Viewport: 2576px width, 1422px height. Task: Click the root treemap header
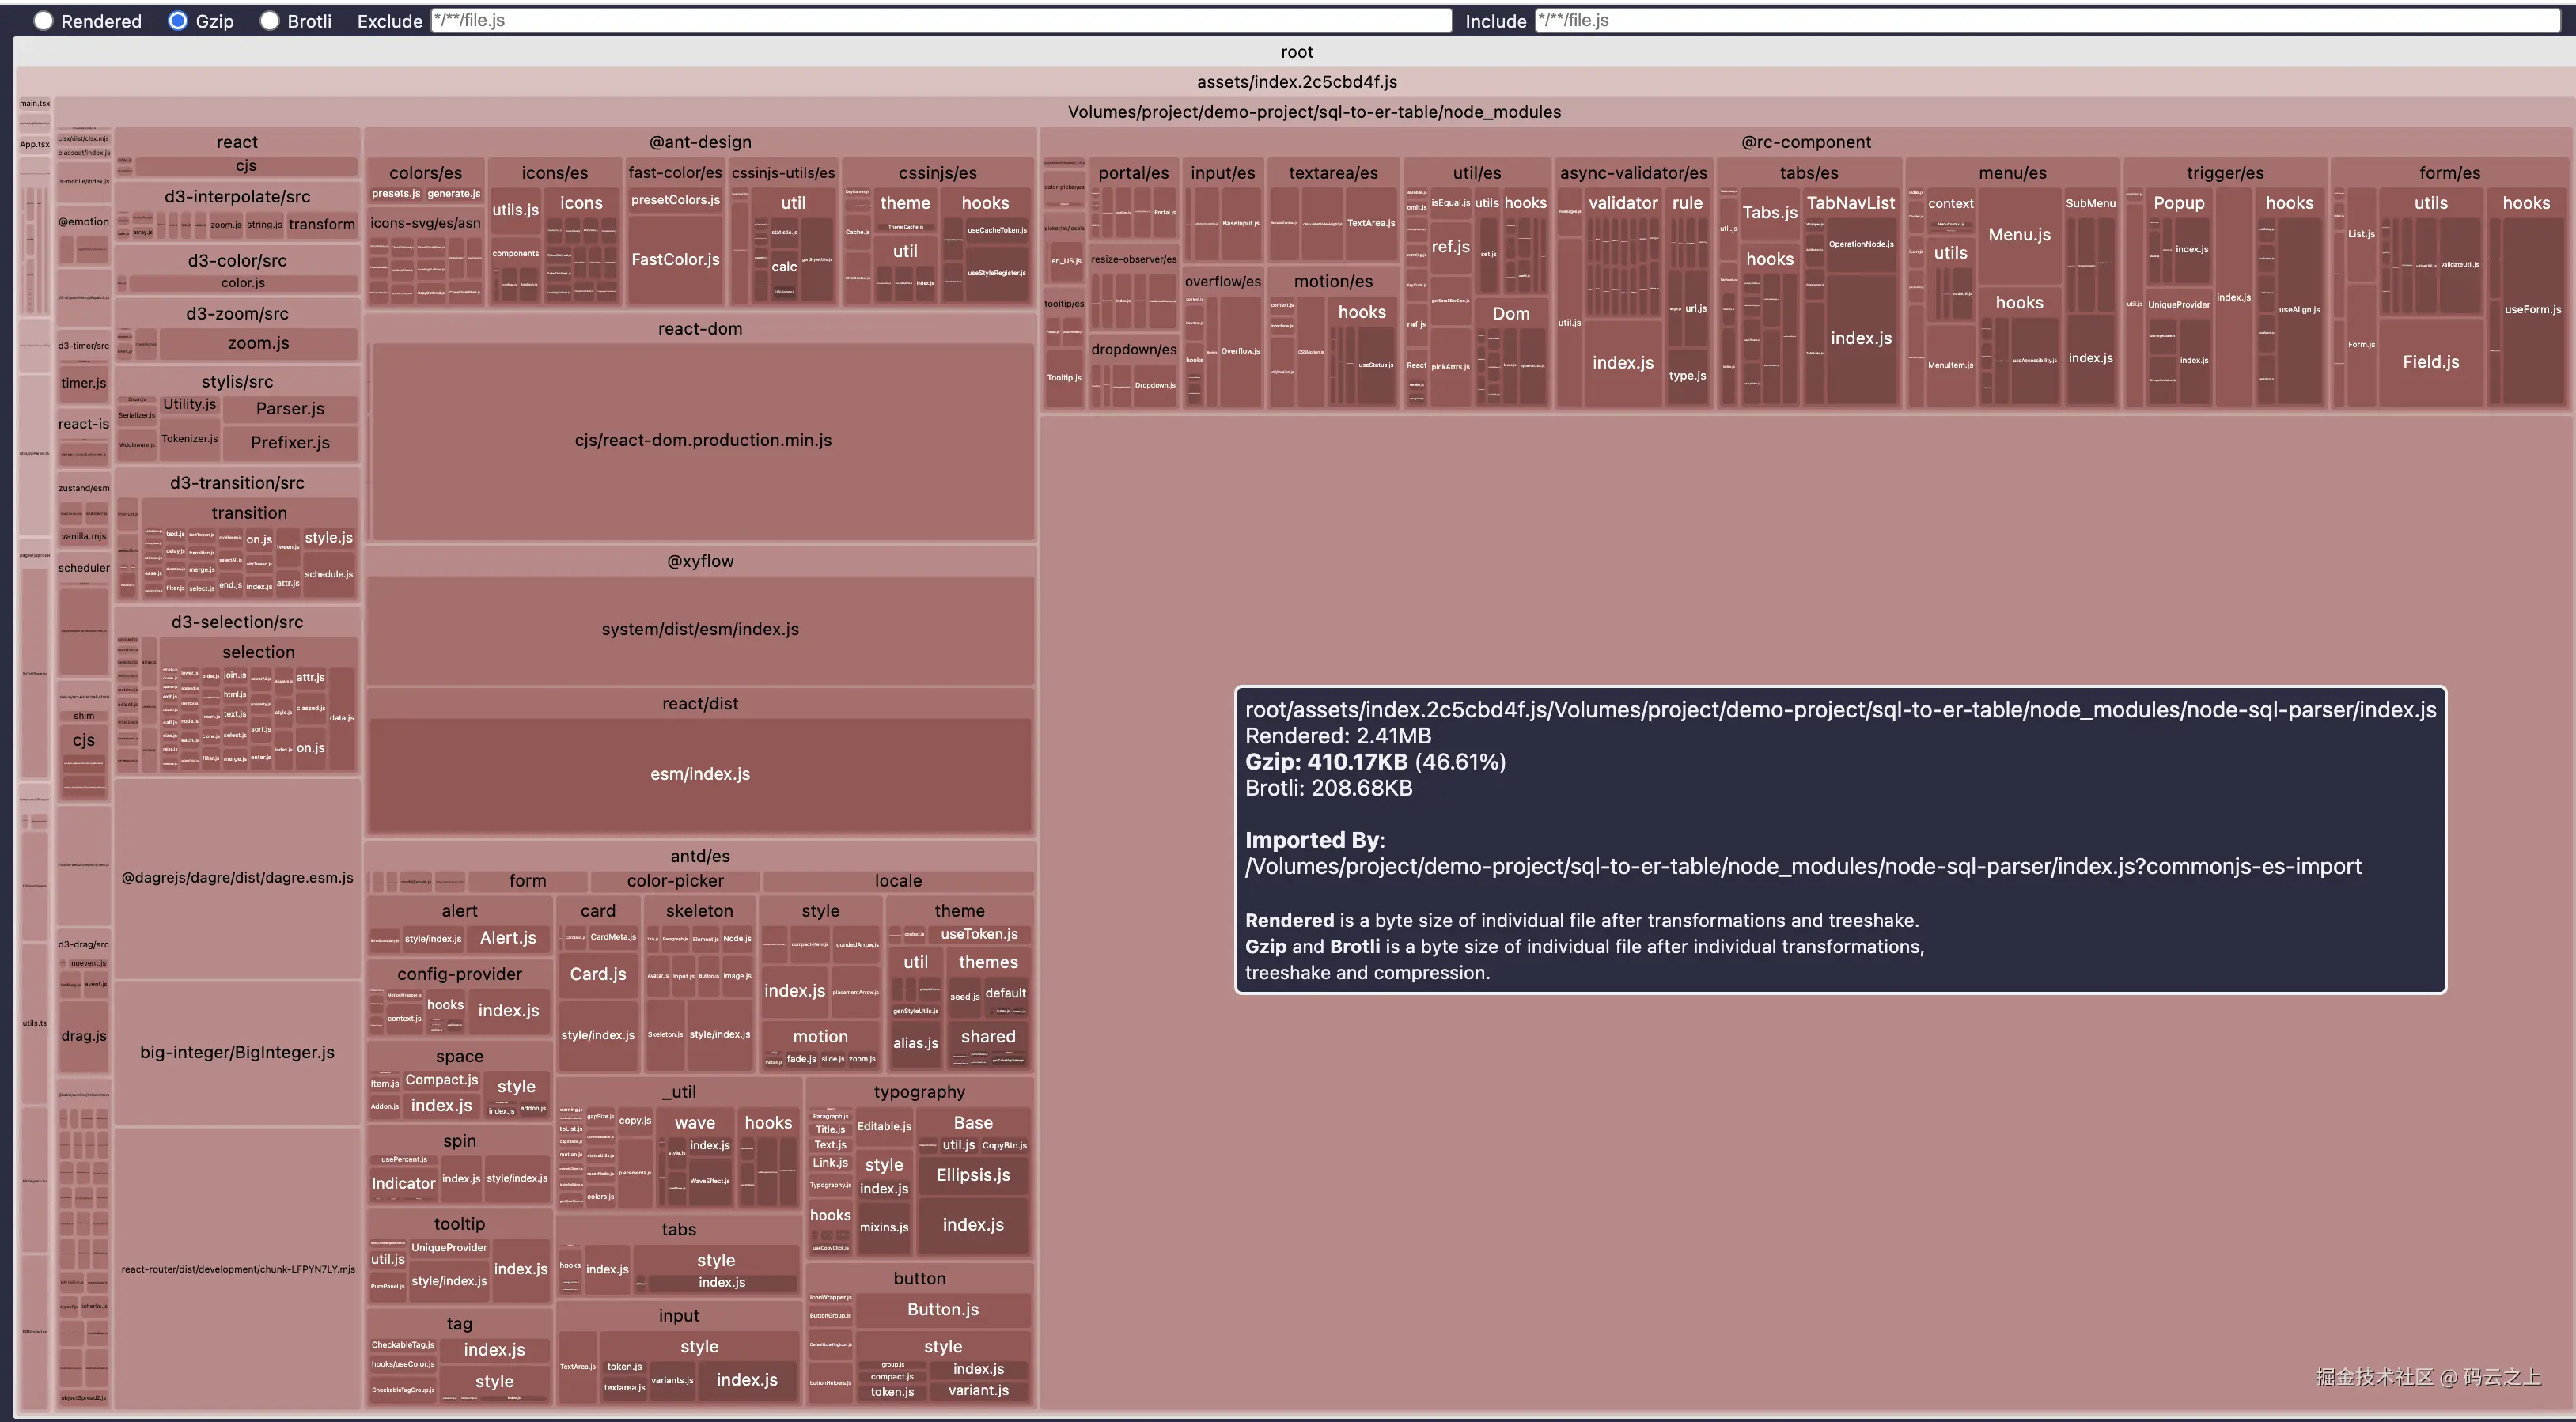click(1296, 52)
